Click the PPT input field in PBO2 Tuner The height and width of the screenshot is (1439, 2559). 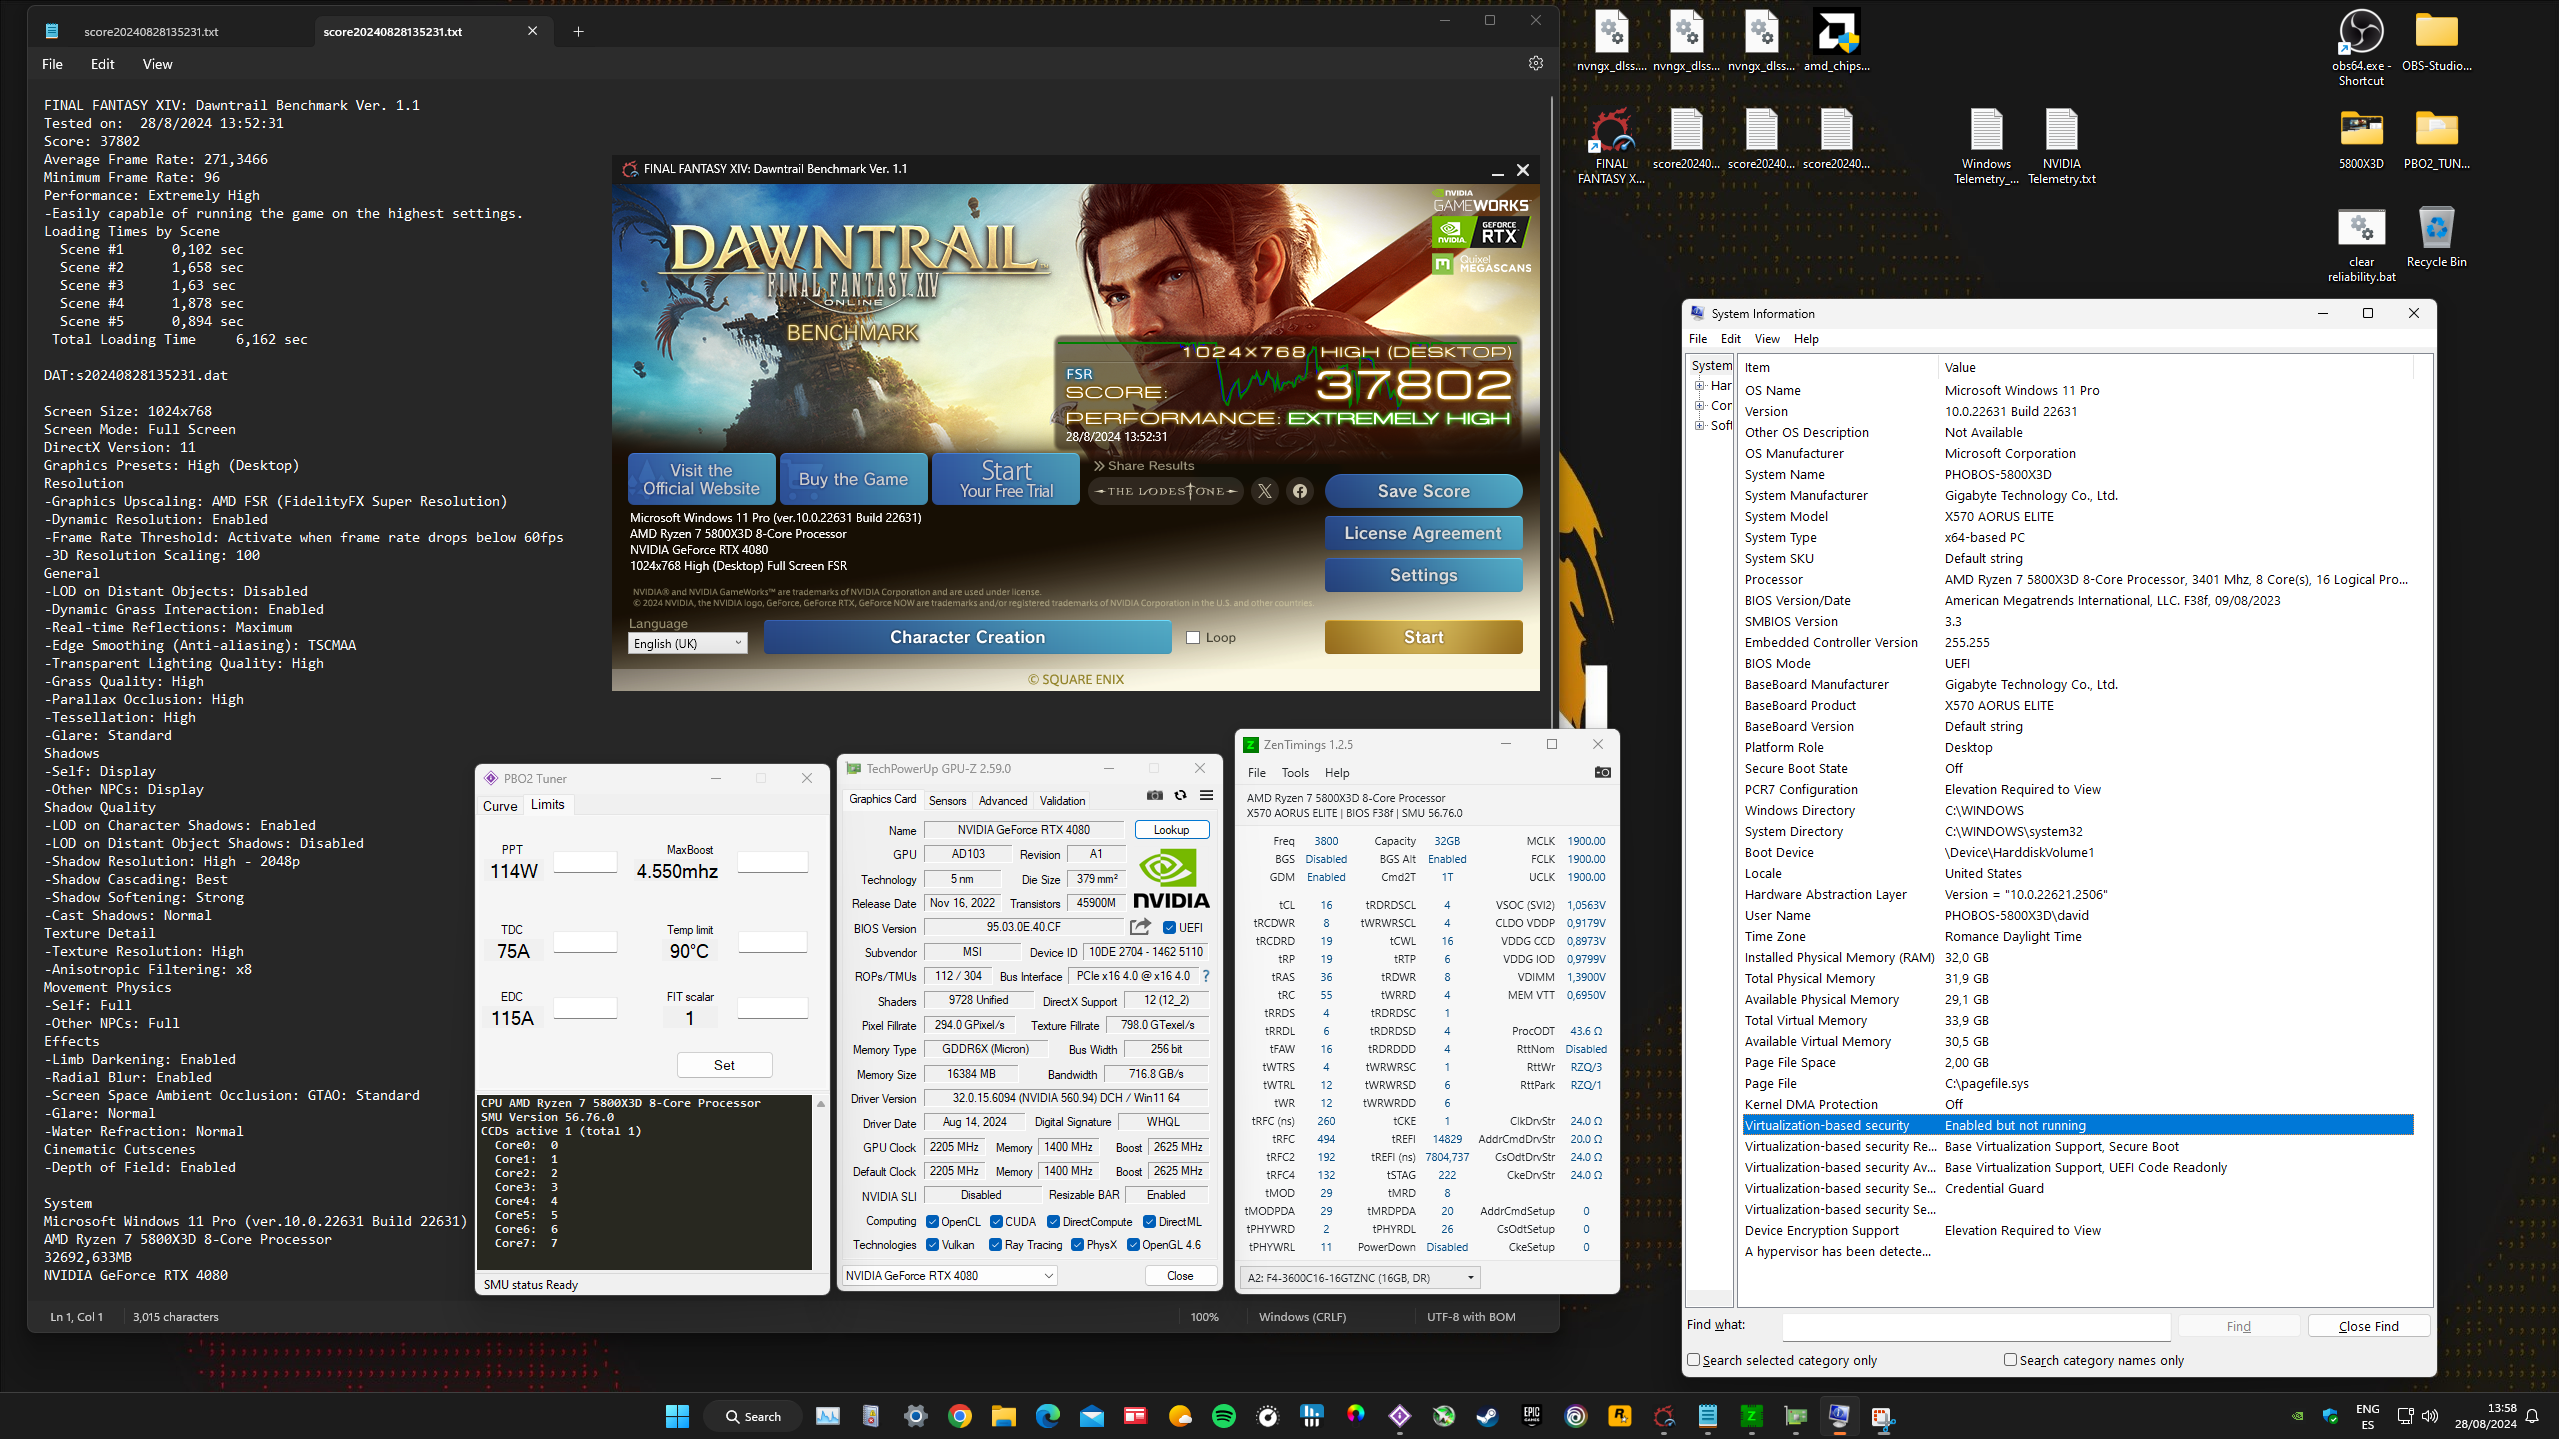tap(585, 861)
